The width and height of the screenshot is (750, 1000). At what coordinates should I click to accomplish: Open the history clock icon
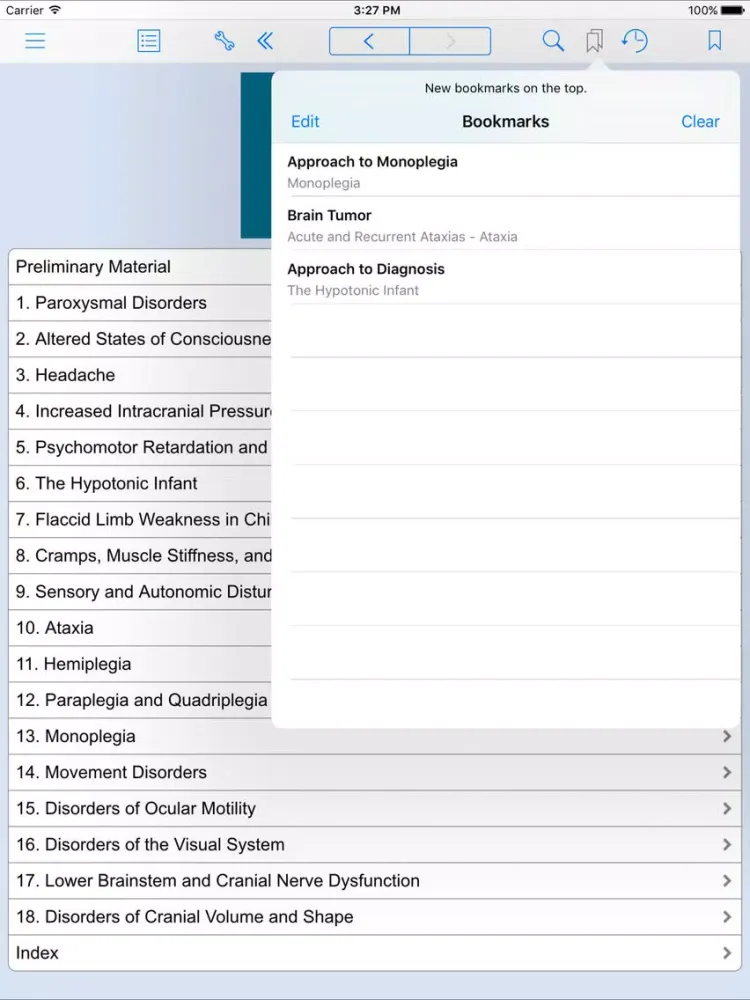(x=635, y=41)
